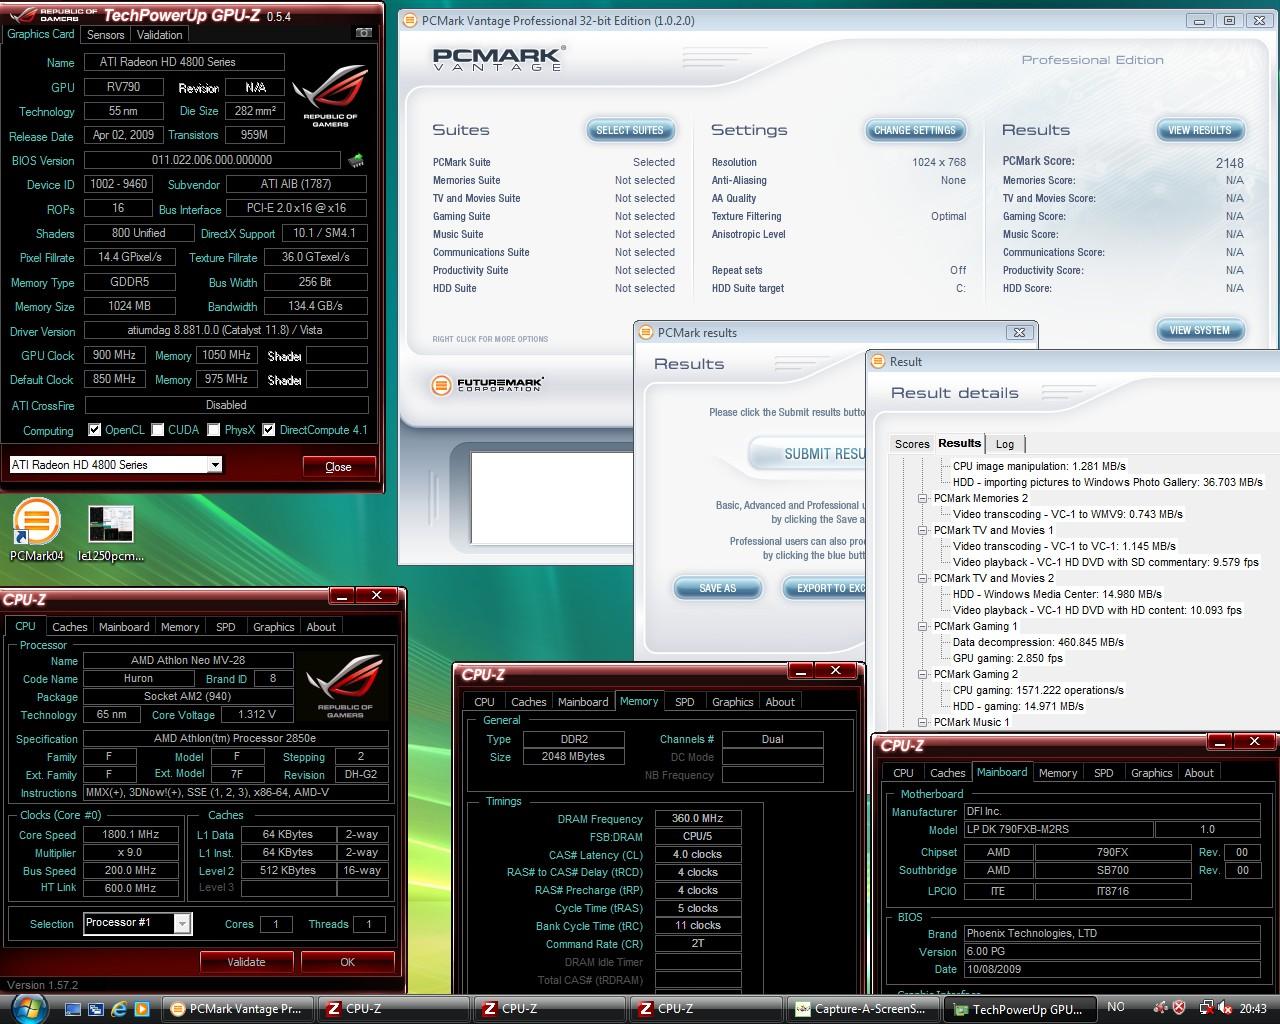Click the SUBMIT RESULTS button
1280x1024 pixels.
(x=808, y=454)
